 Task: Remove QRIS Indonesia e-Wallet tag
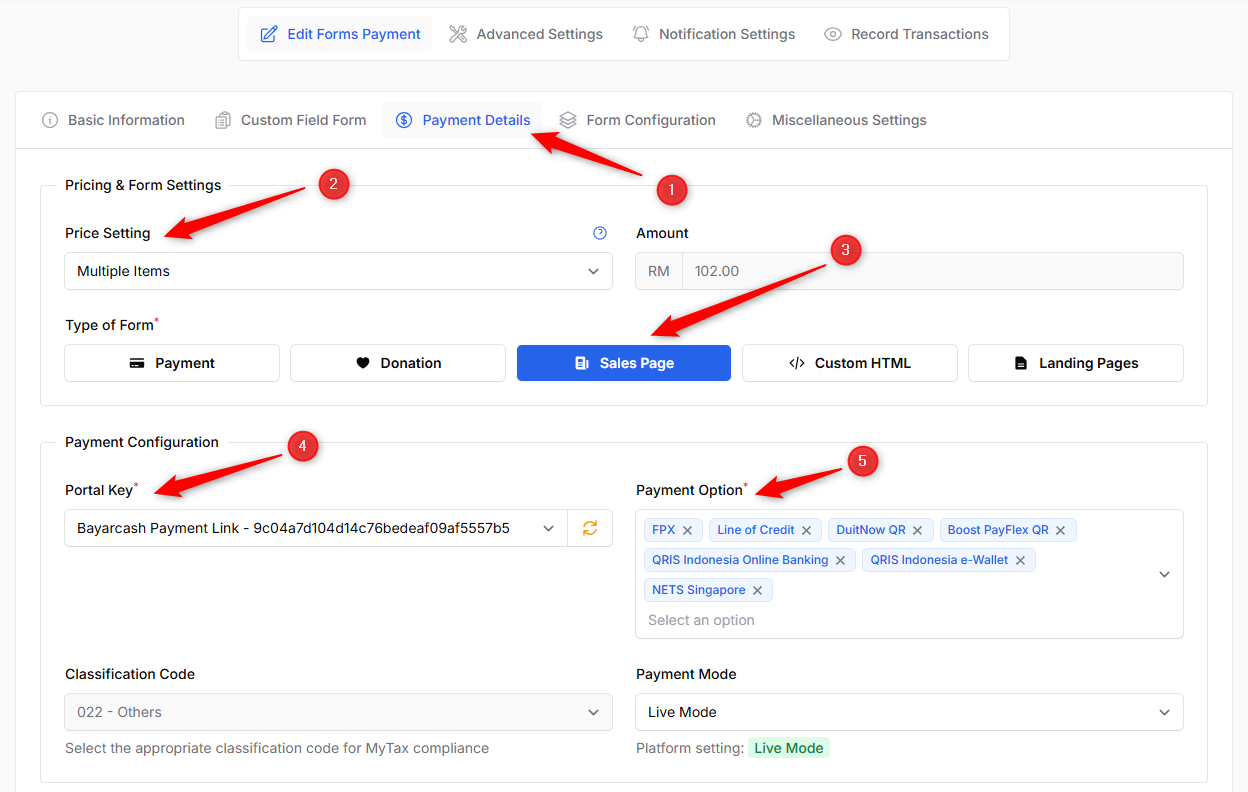[x=1020, y=560]
